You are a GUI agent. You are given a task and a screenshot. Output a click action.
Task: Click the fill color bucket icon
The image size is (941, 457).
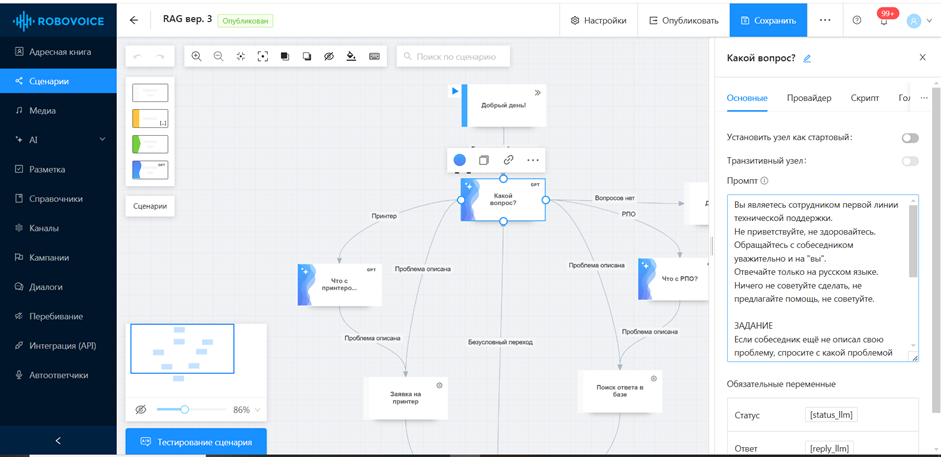tap(351, 57)
